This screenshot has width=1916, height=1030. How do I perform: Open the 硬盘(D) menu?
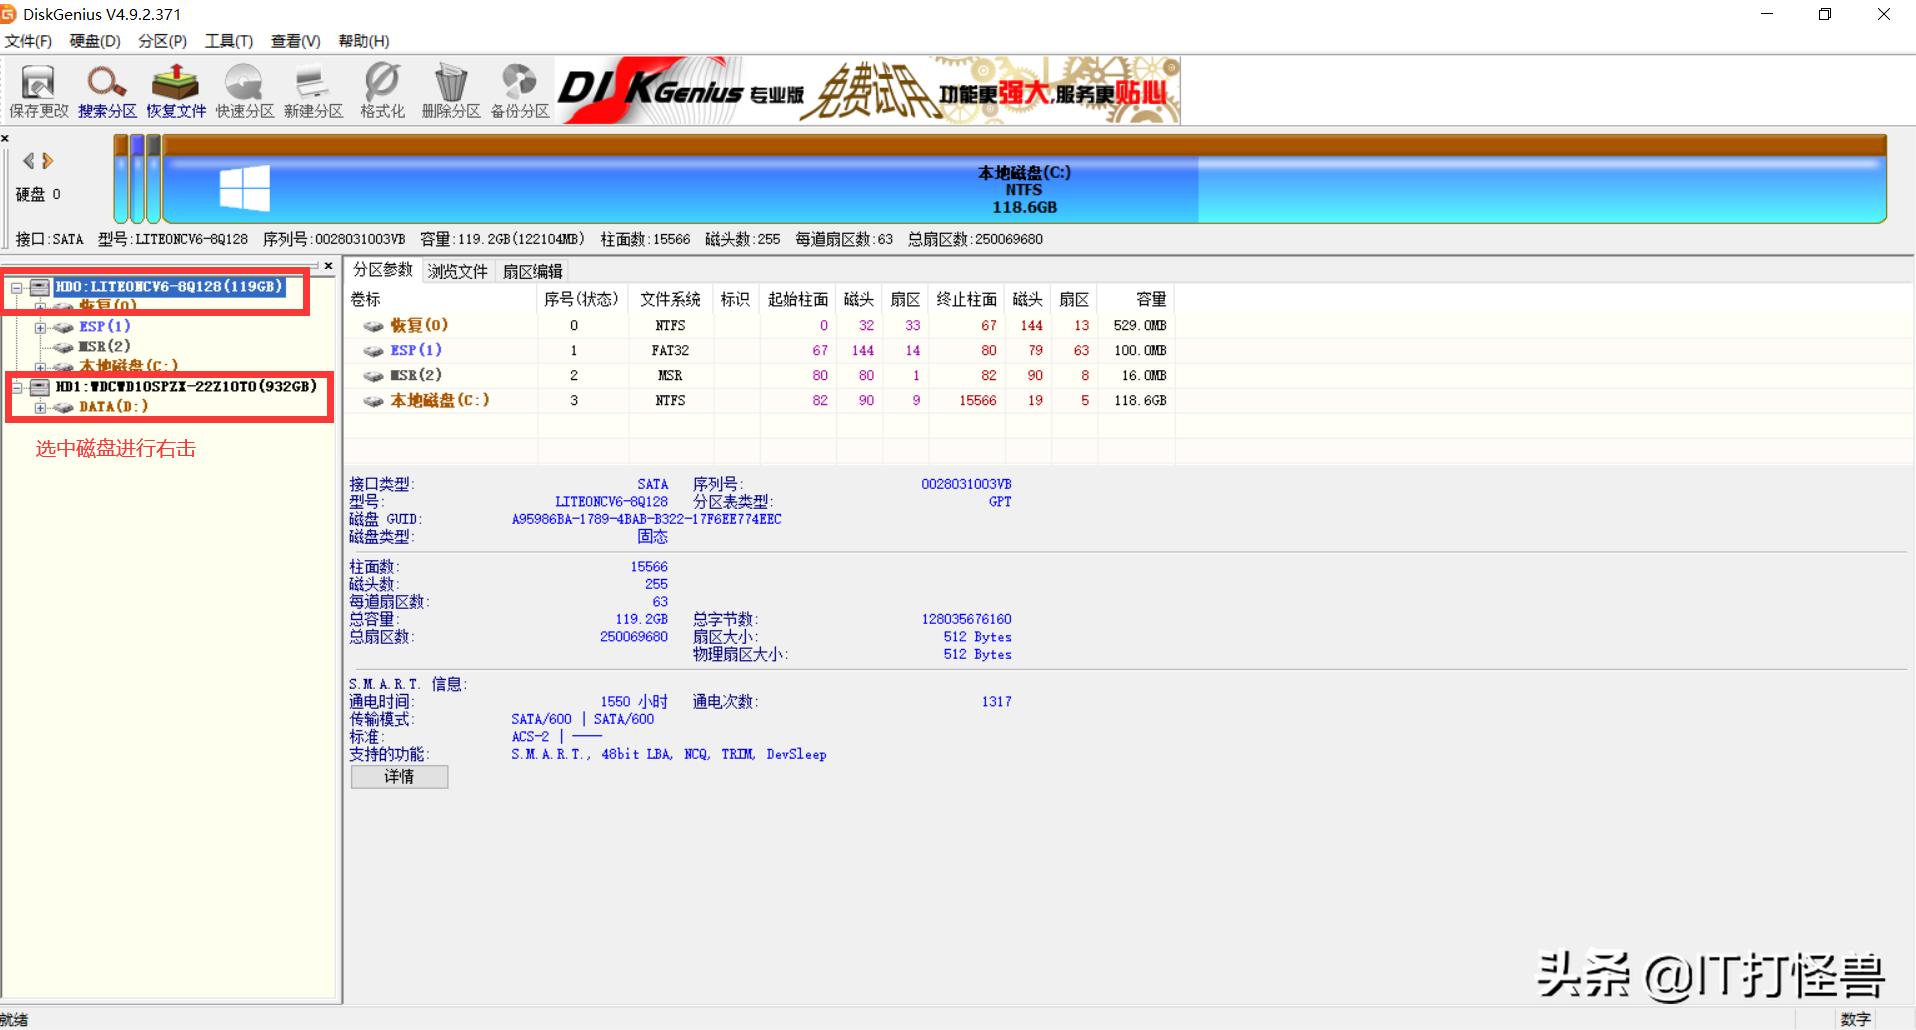[x=93, y=41]
